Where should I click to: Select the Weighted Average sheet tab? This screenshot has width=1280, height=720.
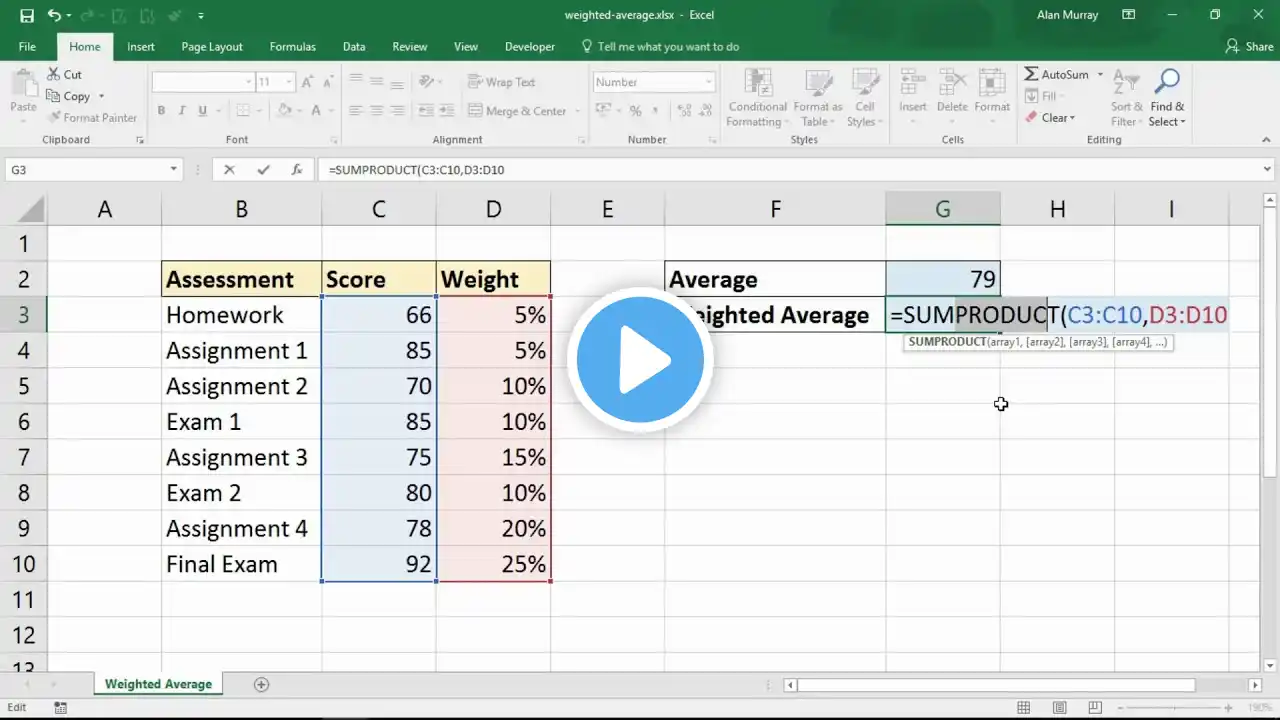(x=158, y=684)
